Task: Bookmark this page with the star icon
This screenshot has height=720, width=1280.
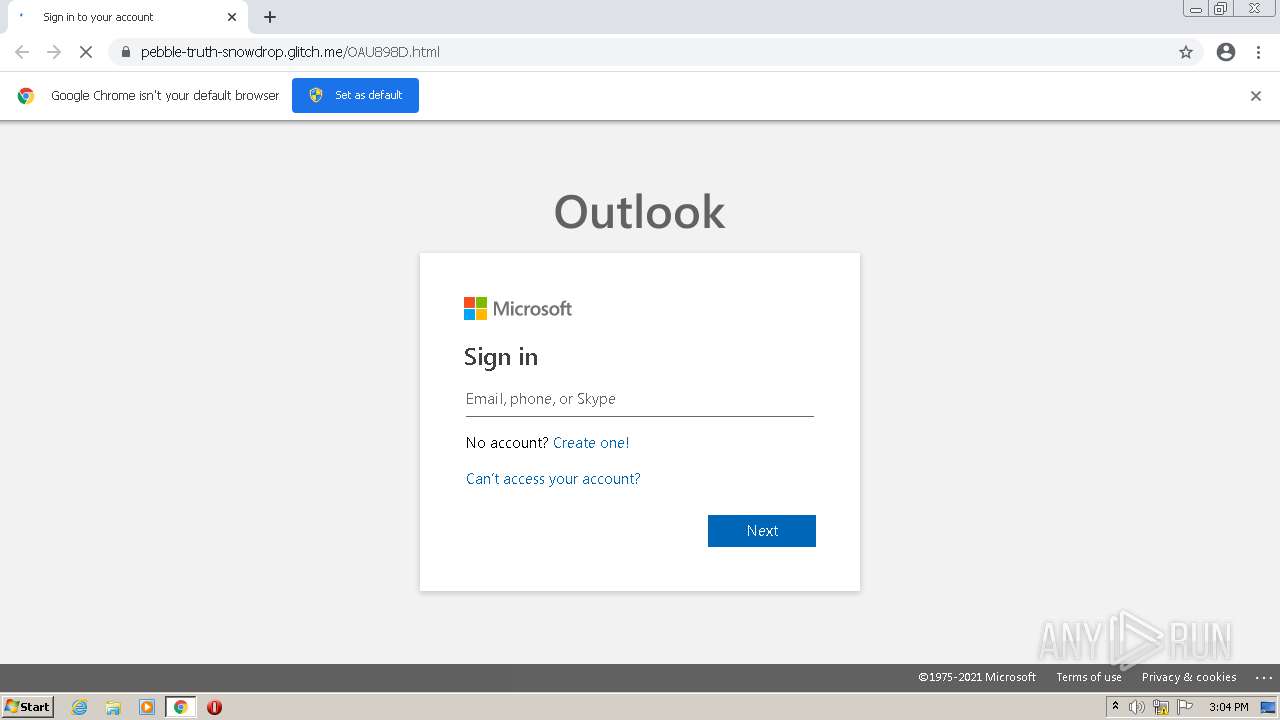Action: point(1186,52)
